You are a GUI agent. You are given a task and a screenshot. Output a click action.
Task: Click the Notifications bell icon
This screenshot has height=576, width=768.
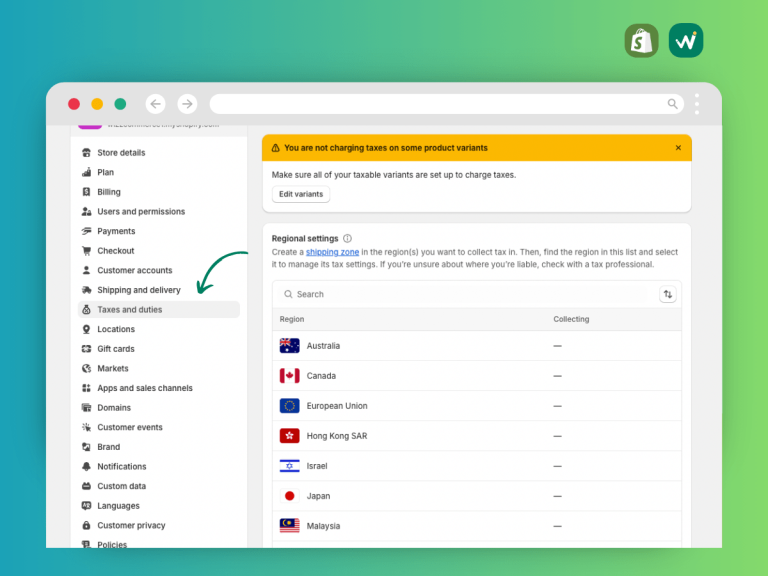86,466
